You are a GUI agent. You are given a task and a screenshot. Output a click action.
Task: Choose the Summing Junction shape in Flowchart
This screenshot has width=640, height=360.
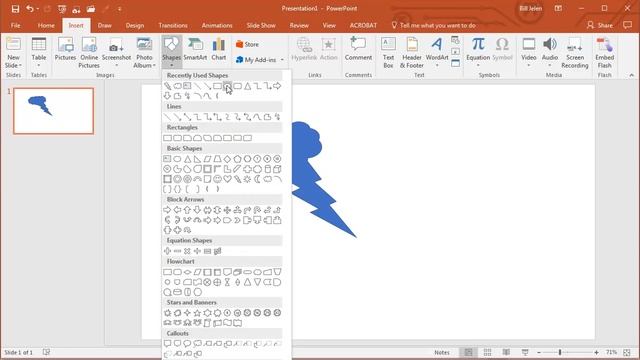coord(207,282)
